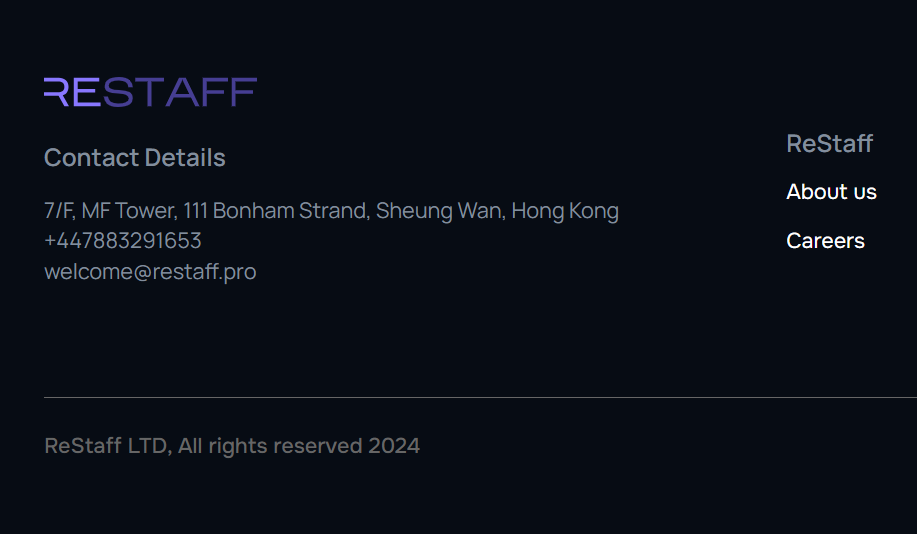Select the Contact Details heading
The height and width of the screenshot is (534, 917).
point(134,158)
